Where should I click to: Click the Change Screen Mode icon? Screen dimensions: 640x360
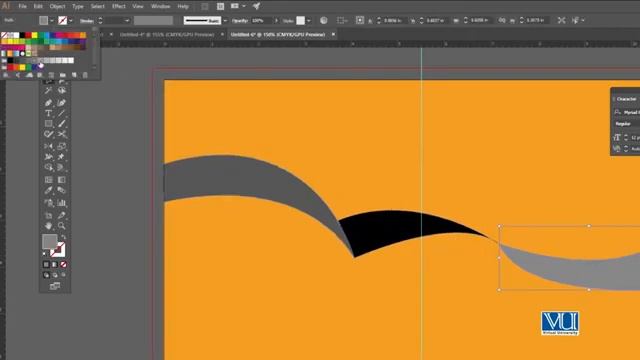click(x=55, y=286)
